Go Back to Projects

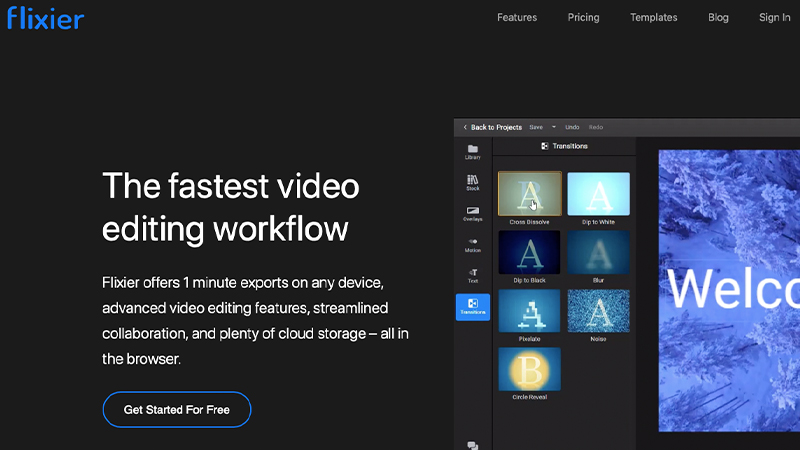492,127
